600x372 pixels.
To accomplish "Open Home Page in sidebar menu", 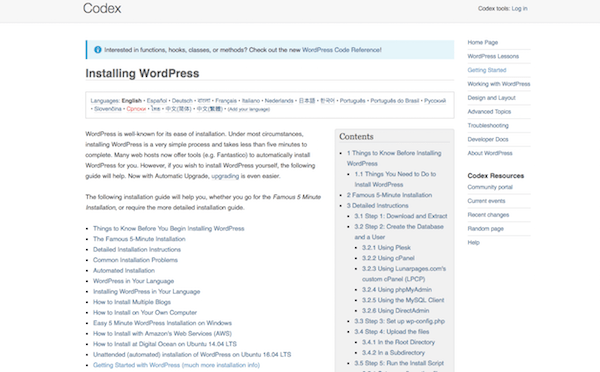I will coord(483,42).
